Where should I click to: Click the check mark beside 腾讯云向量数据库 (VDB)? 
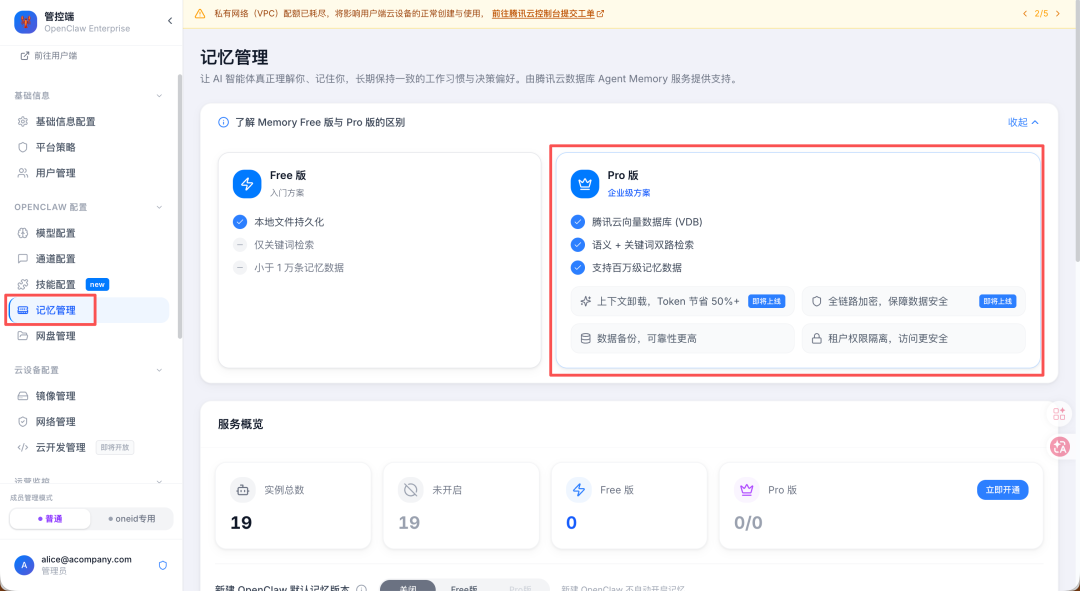tap(578, 222)
